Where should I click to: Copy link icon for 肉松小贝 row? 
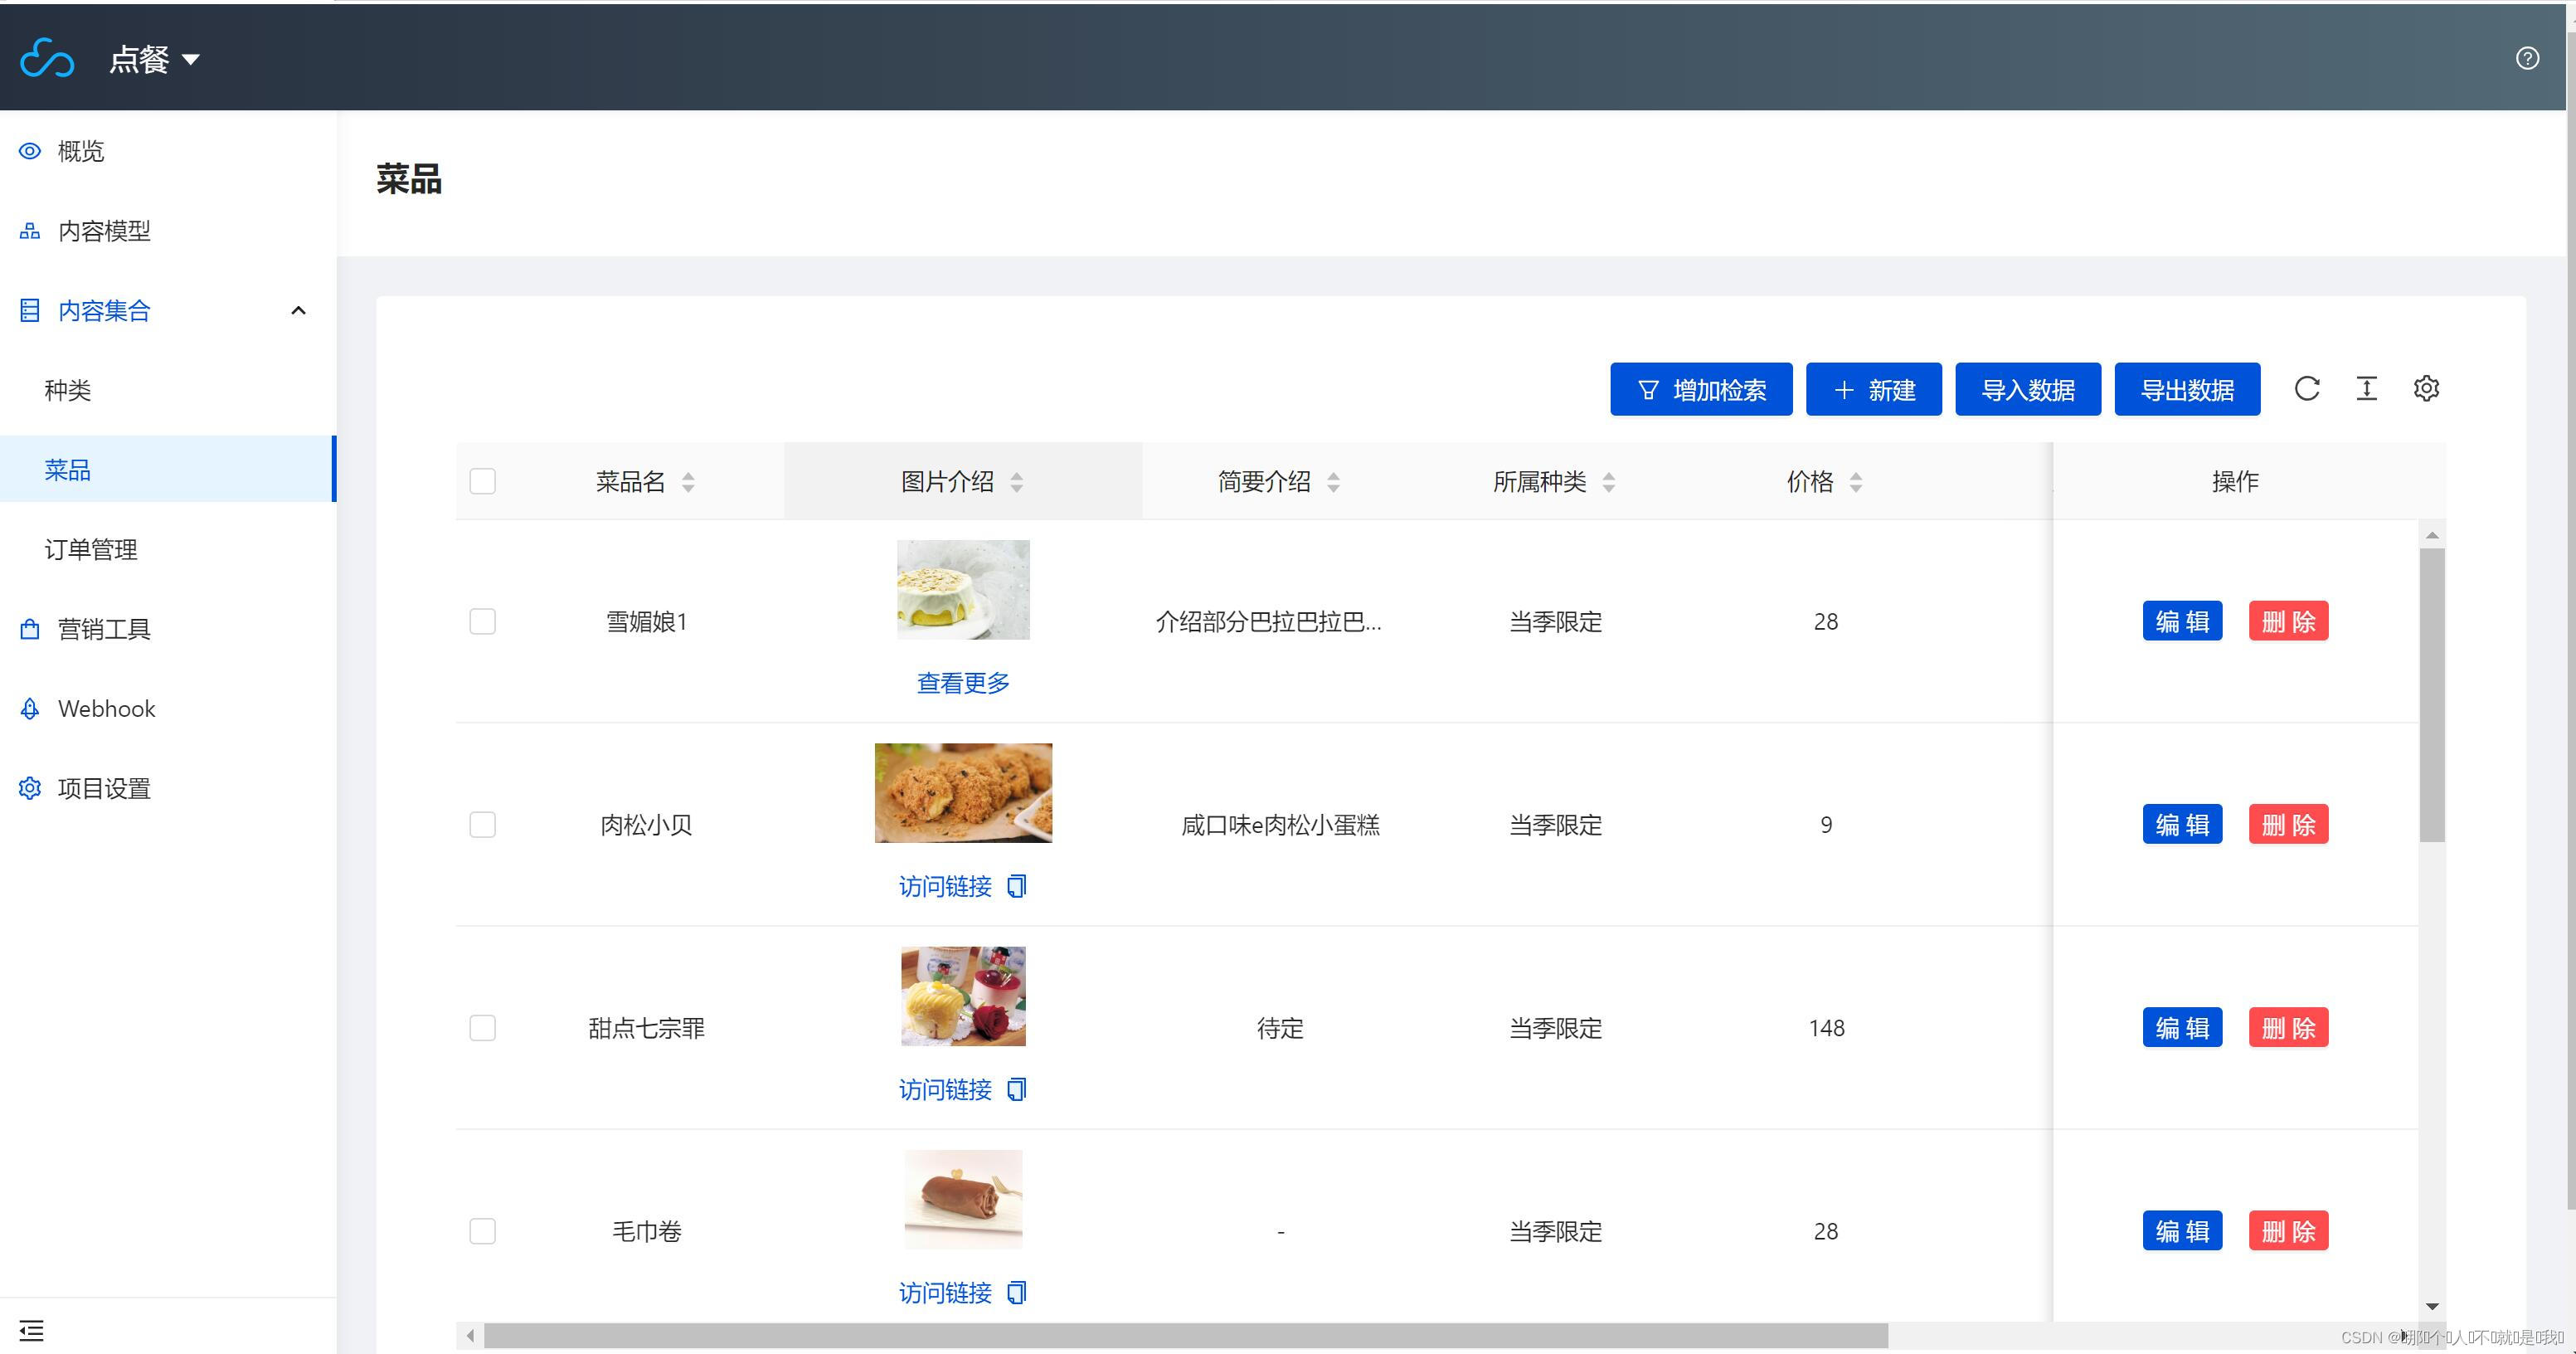click(1016, 886)
